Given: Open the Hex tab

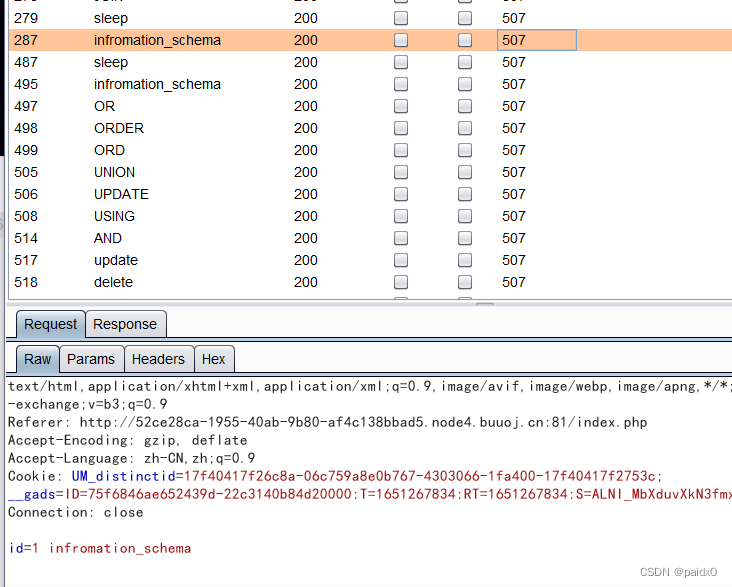Looking at the screenshot, I should pos(214,359).
